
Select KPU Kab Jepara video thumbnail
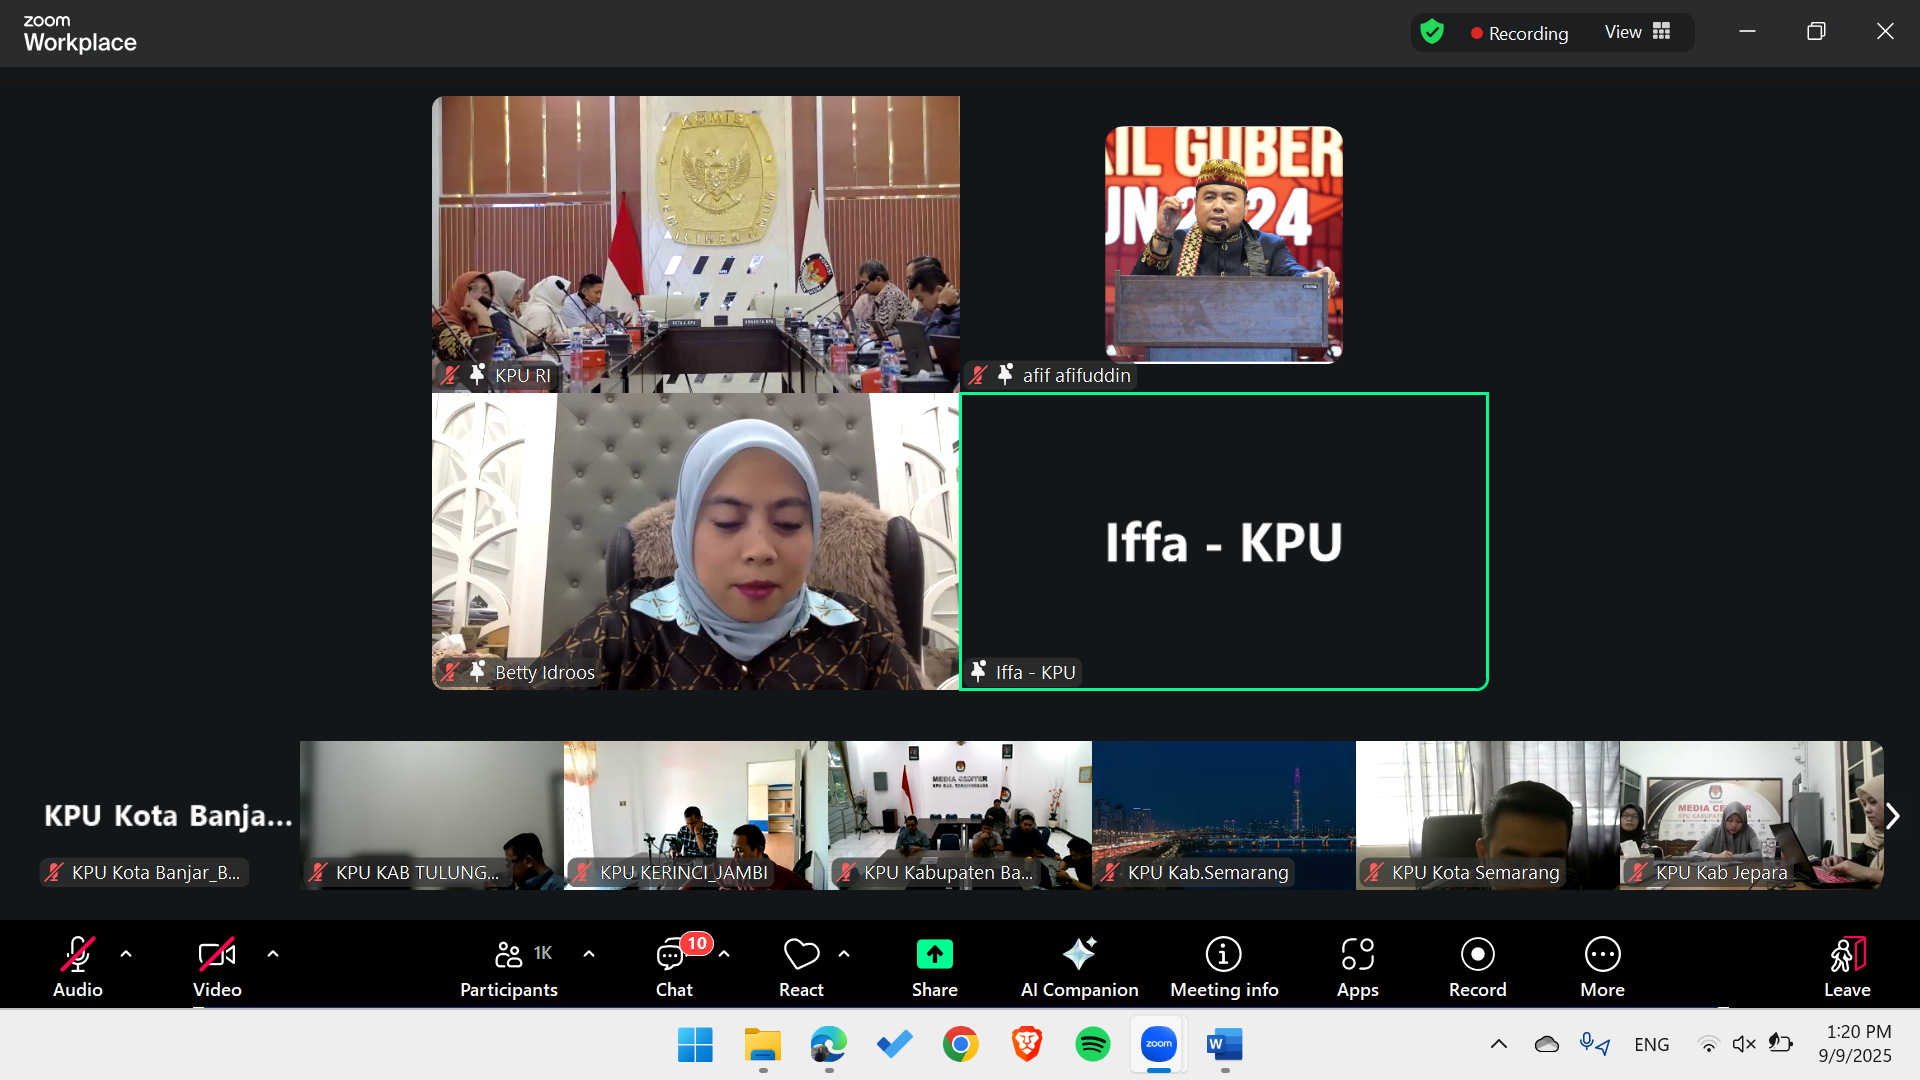pos(1751,815)
